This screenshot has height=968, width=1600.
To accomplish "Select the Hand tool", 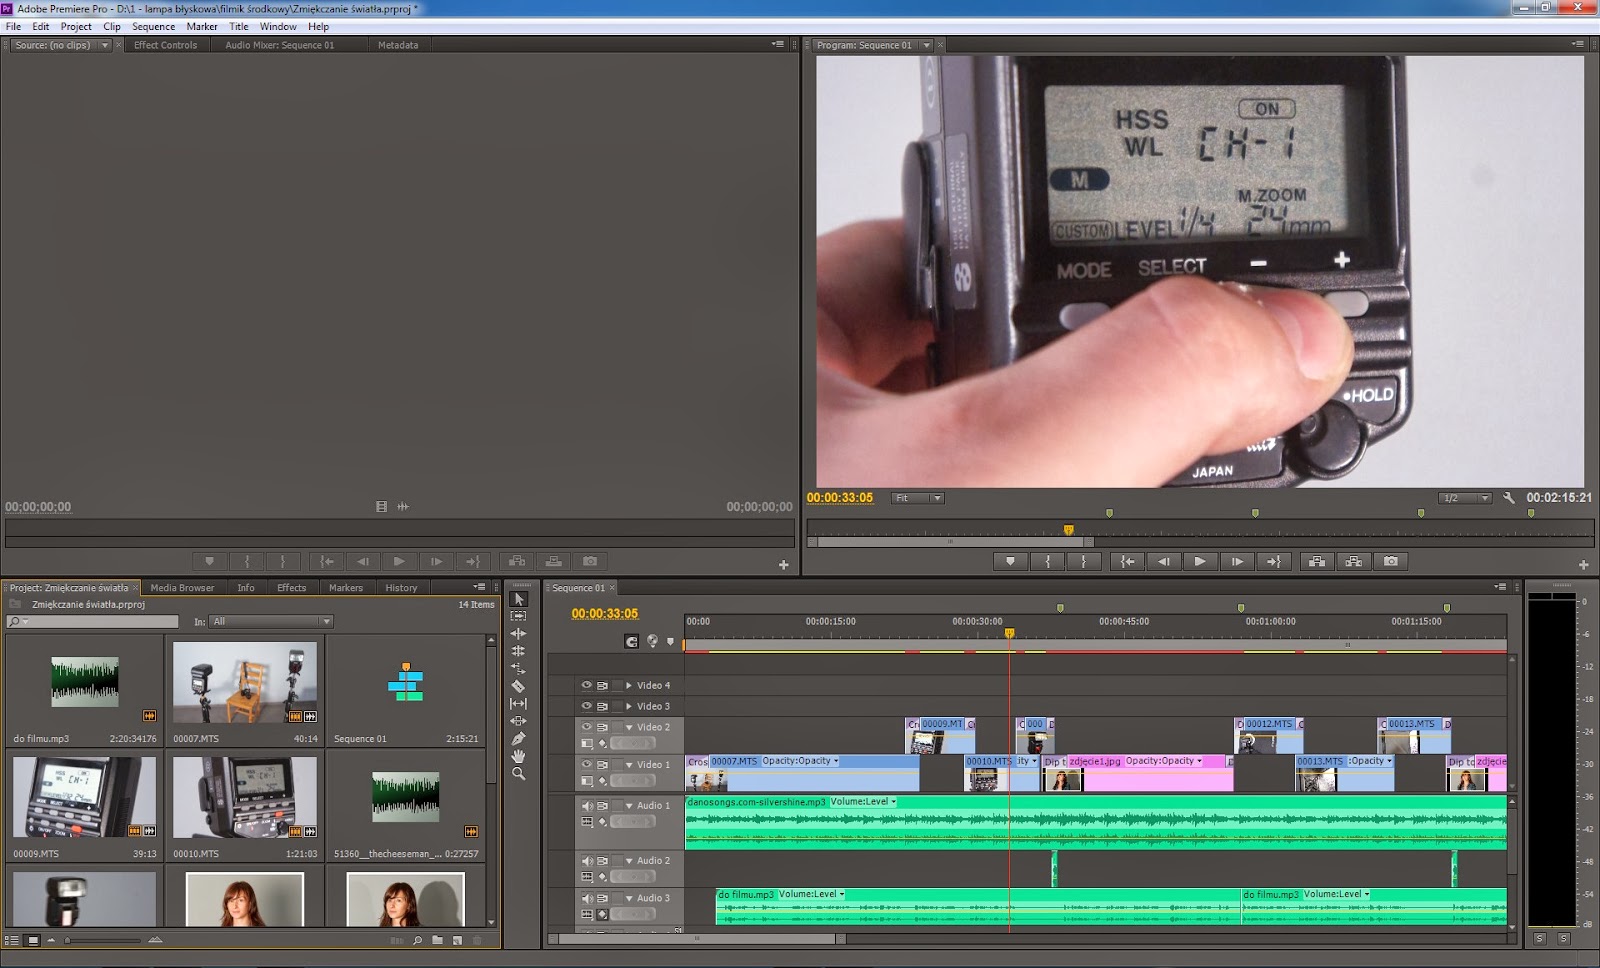I will (x=518, y=756).
